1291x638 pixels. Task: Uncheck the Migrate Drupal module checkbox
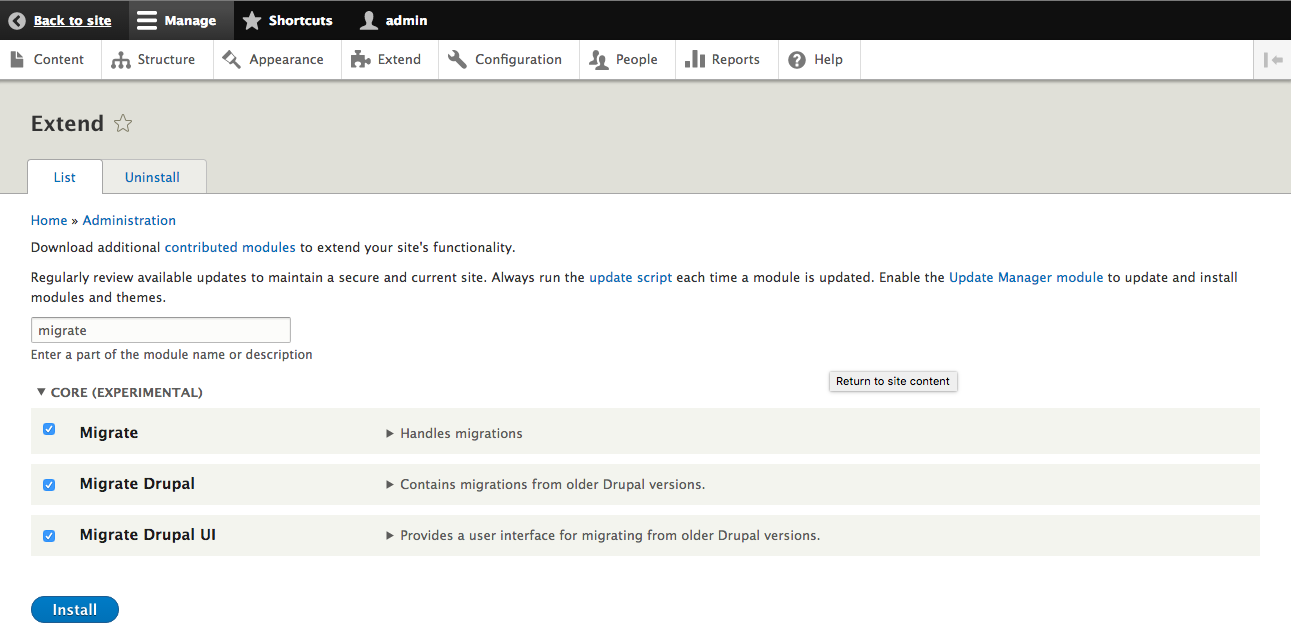49,485
